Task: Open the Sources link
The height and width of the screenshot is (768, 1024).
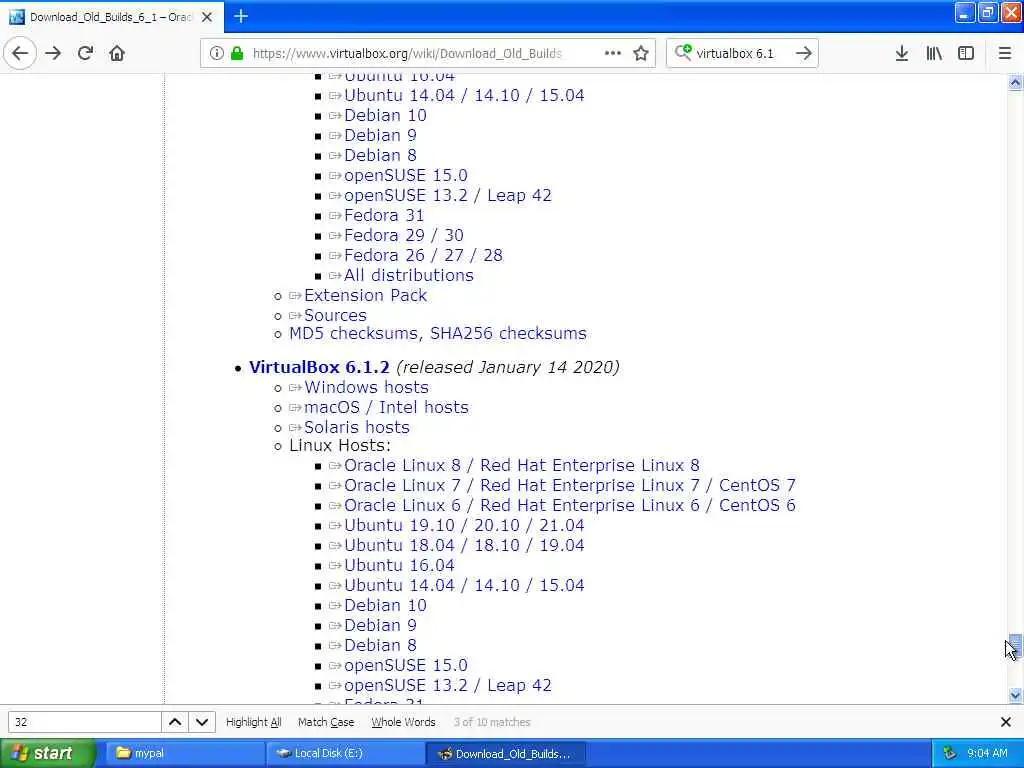Action: tap(335, 315)
